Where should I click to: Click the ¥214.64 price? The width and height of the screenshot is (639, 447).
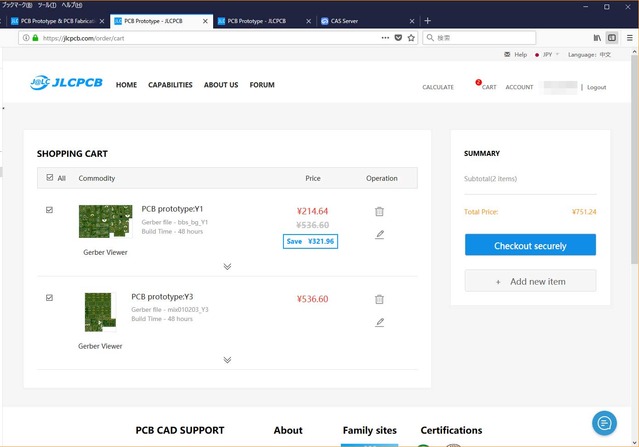(x=313, y=211)
